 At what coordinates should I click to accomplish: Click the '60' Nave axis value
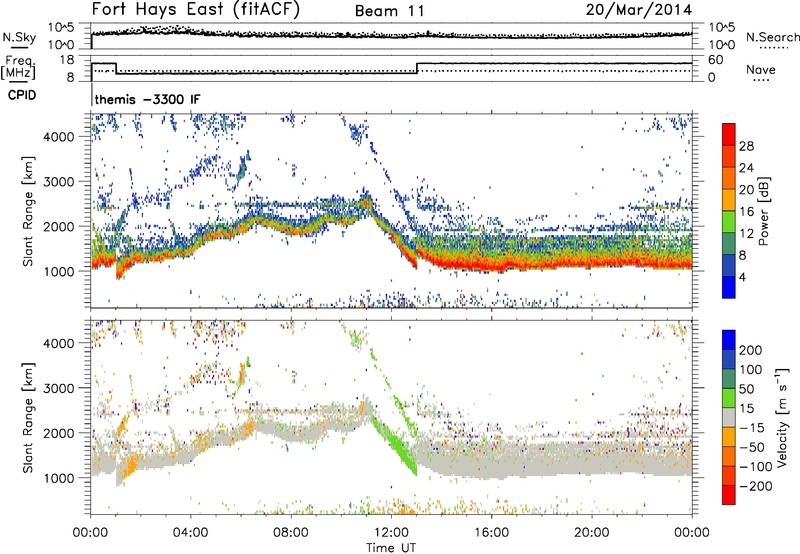(x=716, y=60)
